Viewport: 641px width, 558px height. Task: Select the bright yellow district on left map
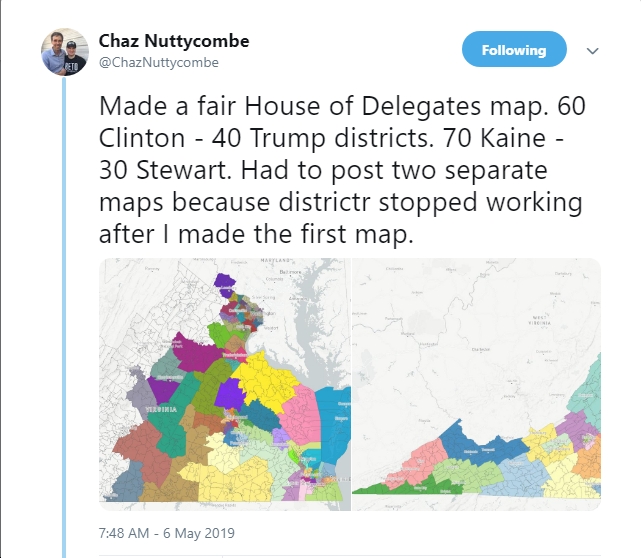click(x=264, y=380)
